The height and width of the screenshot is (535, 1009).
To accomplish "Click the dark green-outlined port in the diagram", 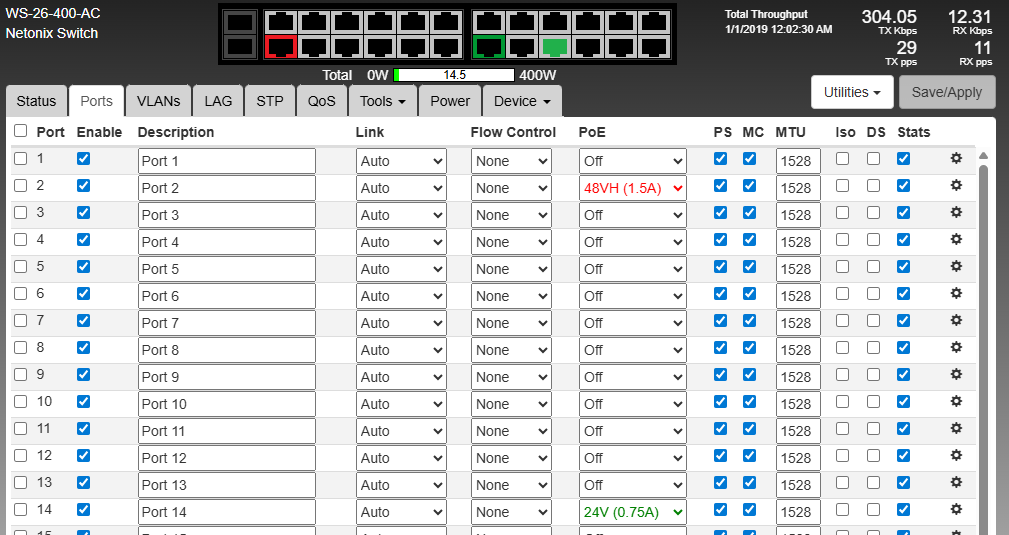I will (x=489, y=46).
